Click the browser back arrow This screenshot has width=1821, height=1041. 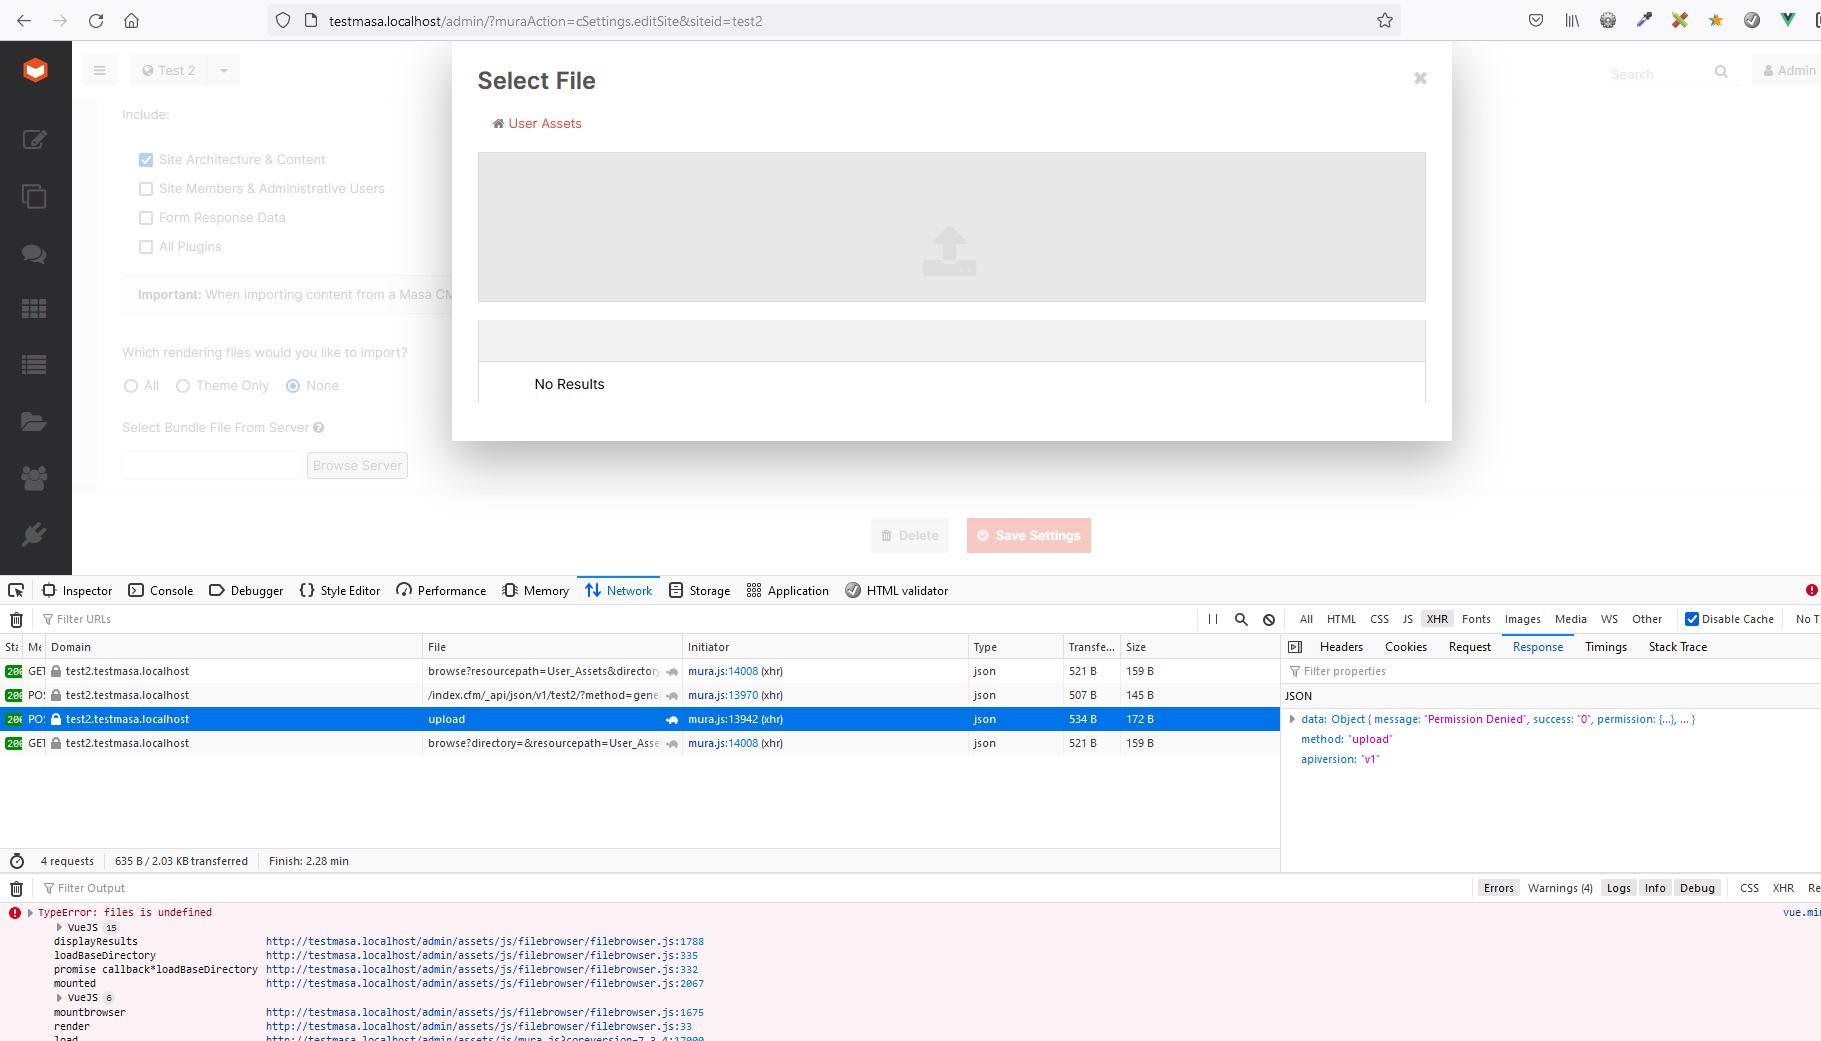click(x=24, y=20)
